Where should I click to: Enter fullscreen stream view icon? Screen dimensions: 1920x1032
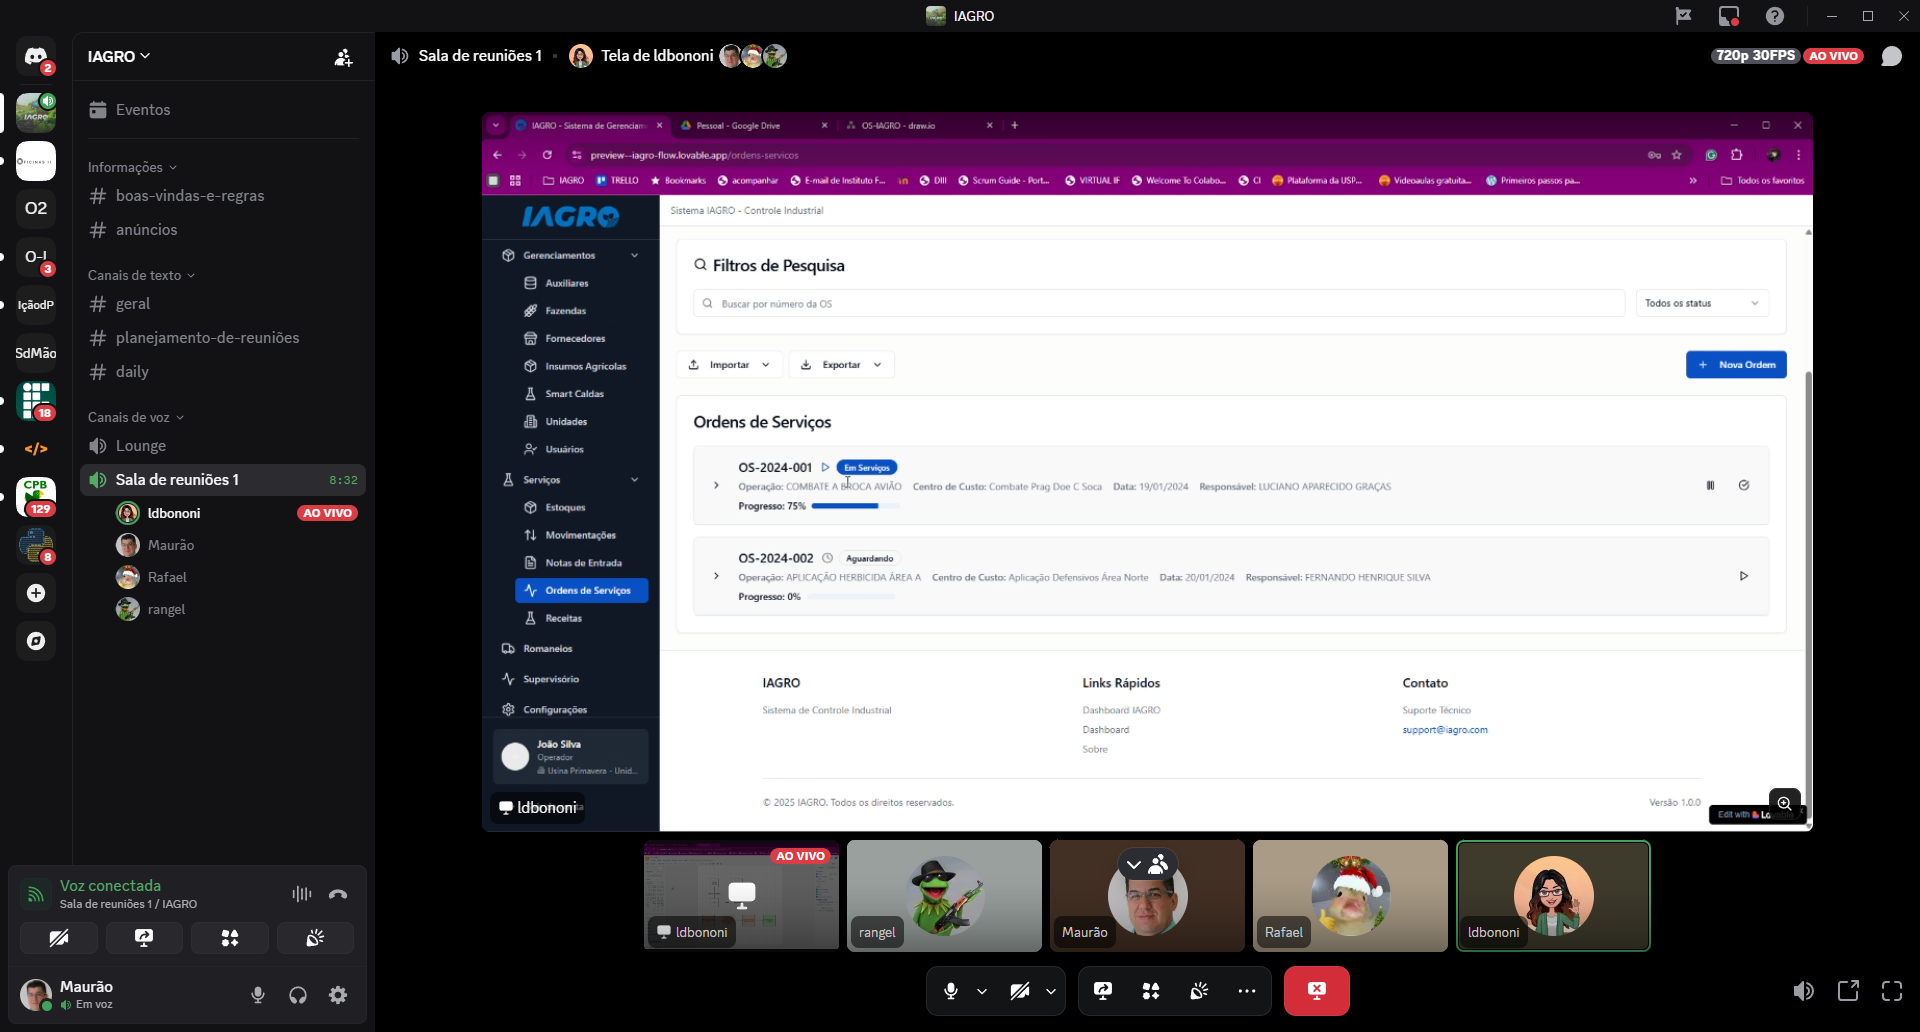pos(1892,991)
